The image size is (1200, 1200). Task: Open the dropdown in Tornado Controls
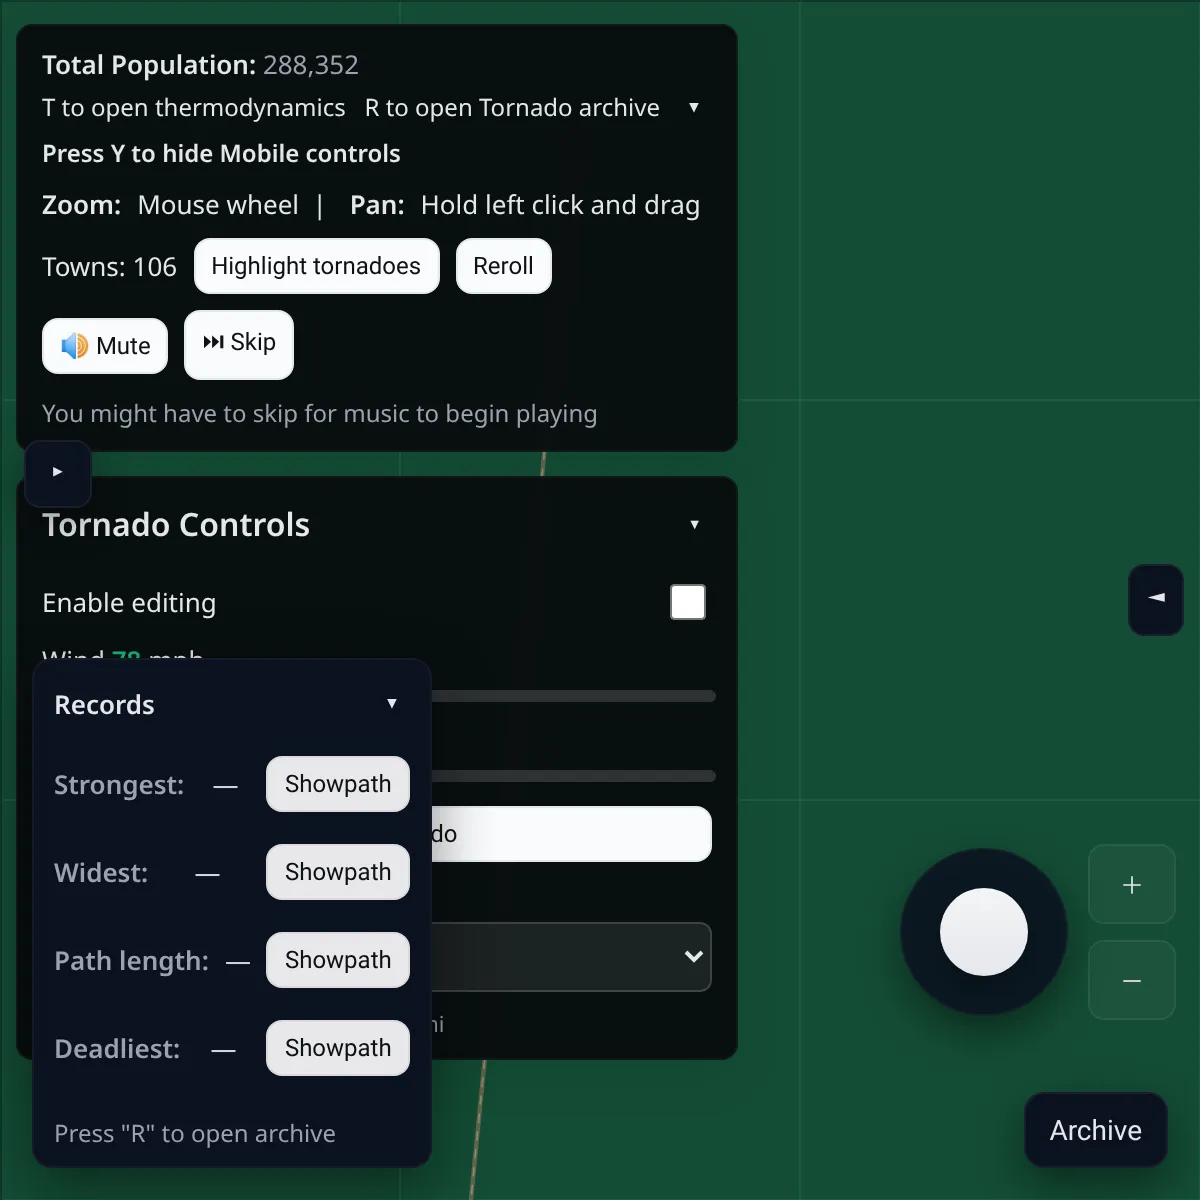(572, 957)
